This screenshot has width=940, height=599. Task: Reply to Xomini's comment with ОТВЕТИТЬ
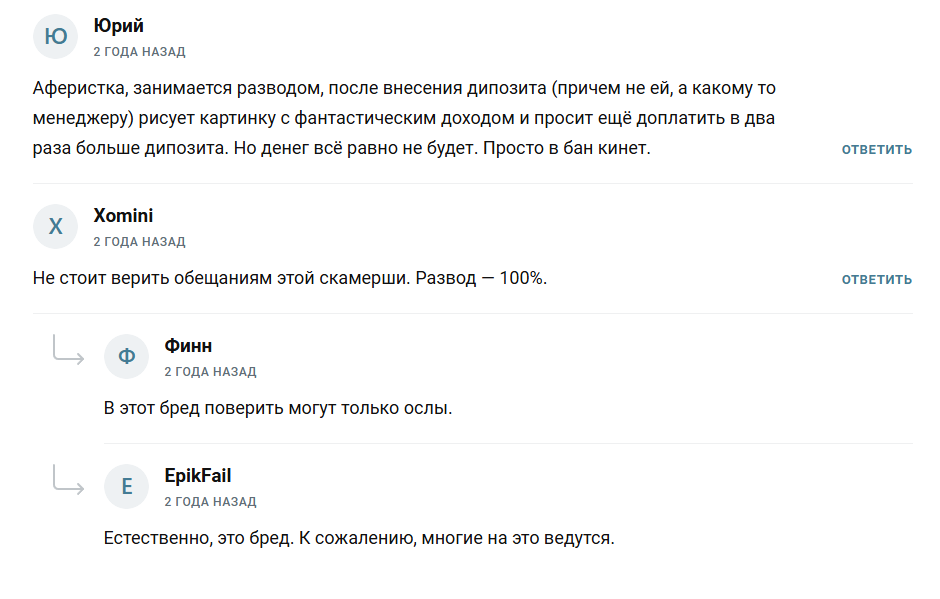[876, 280]
